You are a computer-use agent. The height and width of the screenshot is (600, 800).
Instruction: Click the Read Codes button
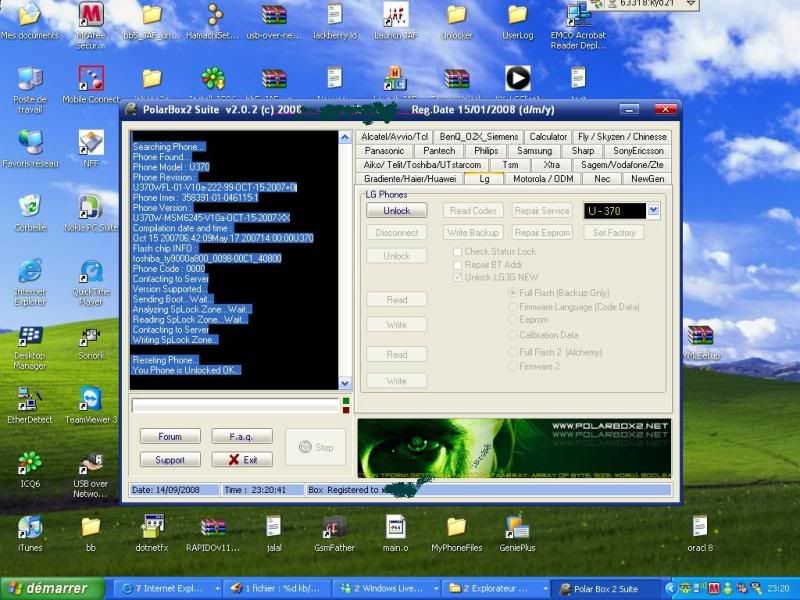pos(473,211)
